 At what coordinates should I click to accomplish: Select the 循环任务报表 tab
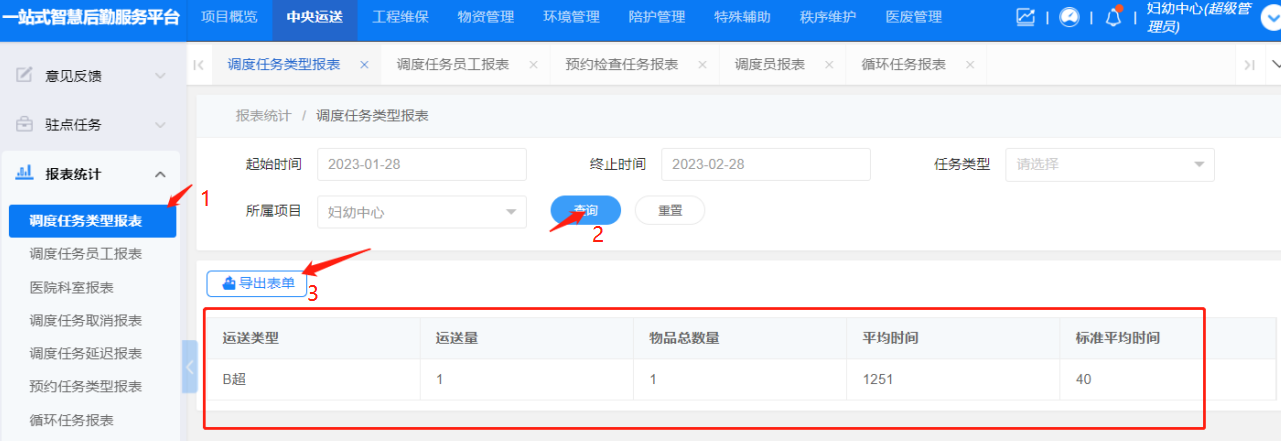coord(904,64)
